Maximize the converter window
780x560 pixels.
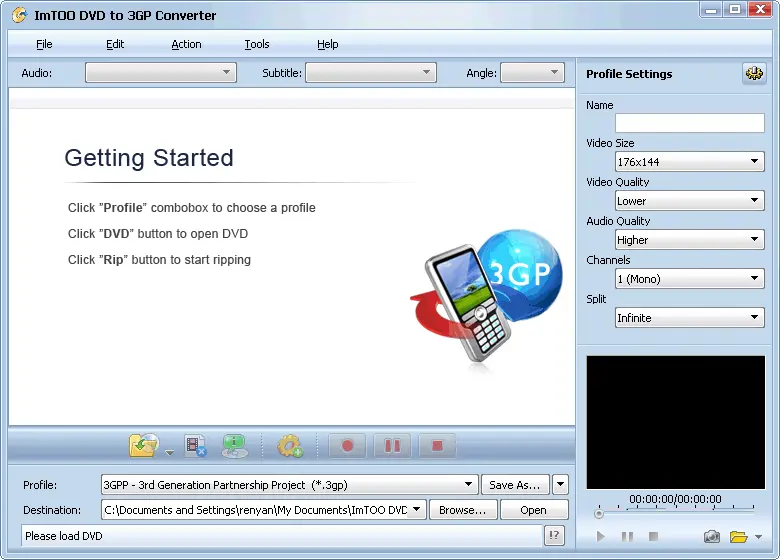[x=735, y=9]
